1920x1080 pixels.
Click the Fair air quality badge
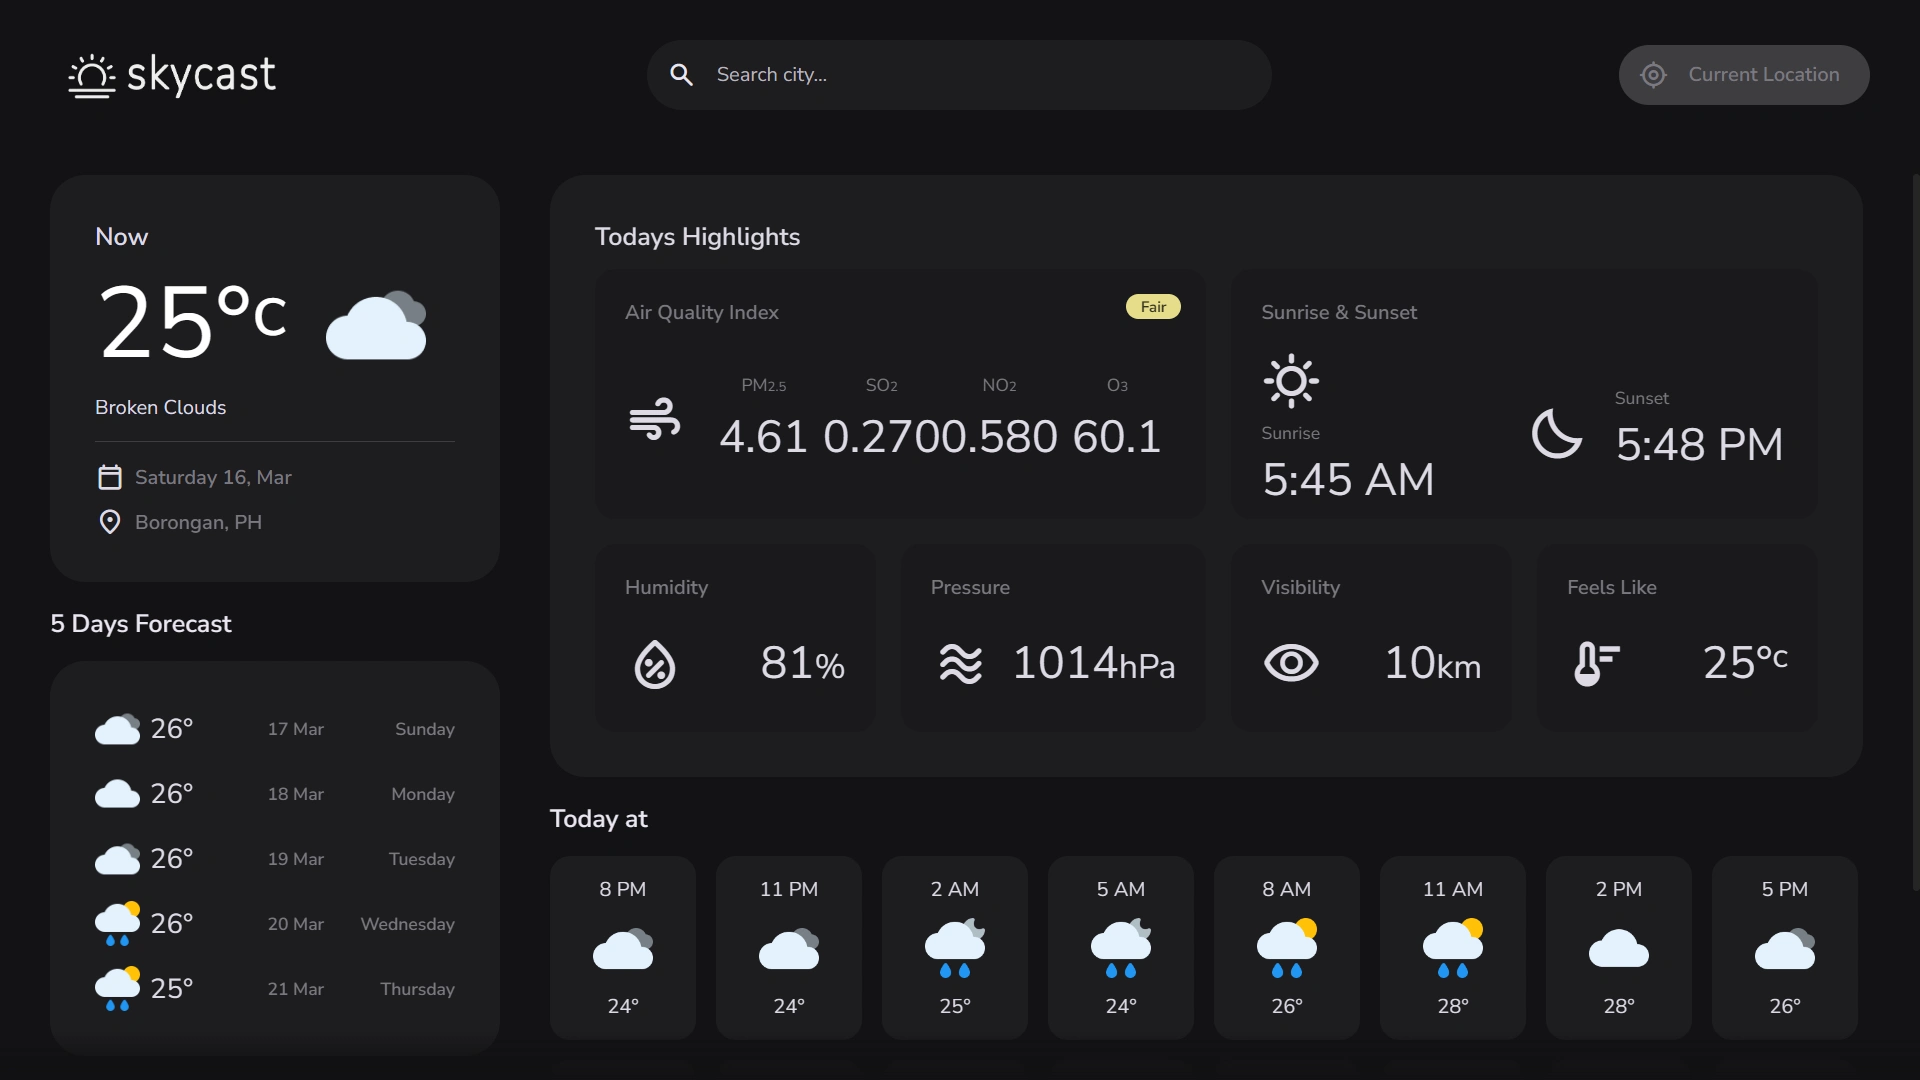[1153, 307]
